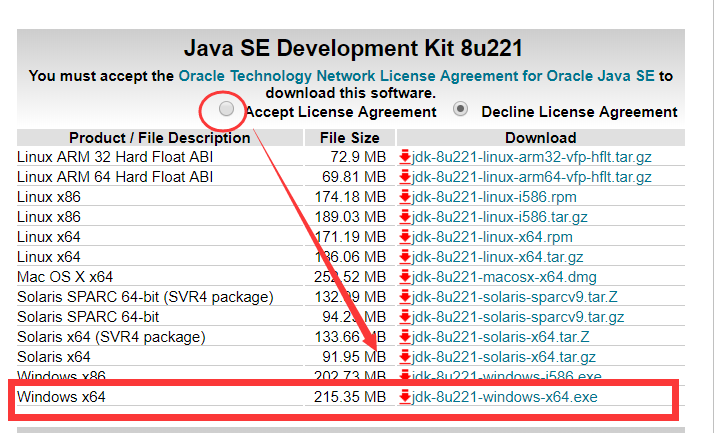
Task: Click the 72.9 MB file size cell
Action: [358, 157]
